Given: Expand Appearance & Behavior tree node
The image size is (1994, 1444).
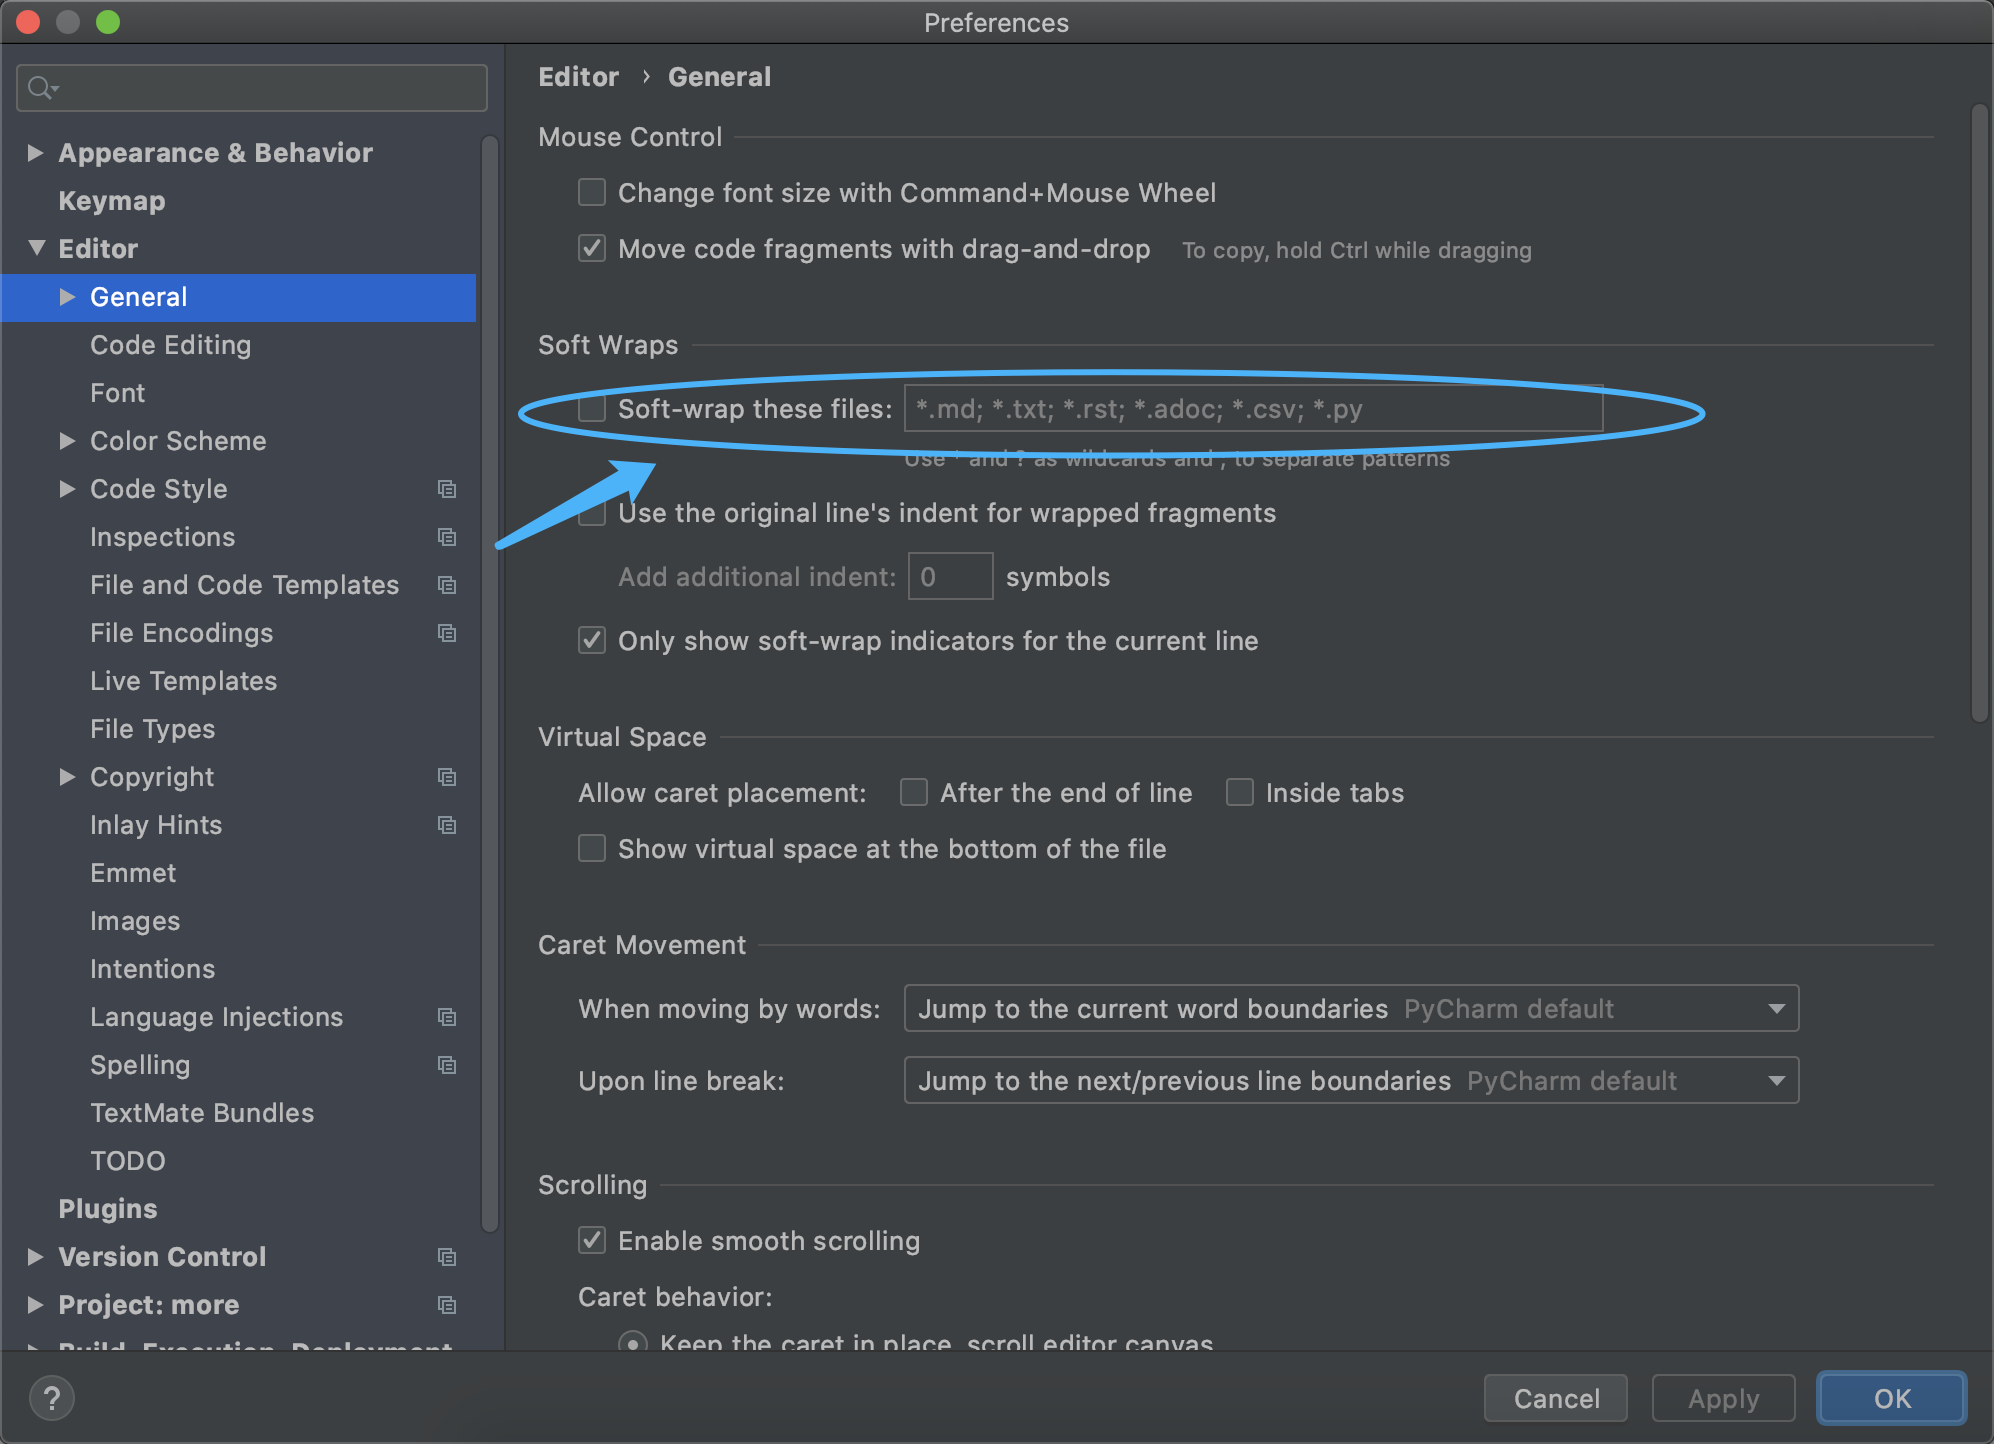Looking at the screenshot, I should point(35,153).
